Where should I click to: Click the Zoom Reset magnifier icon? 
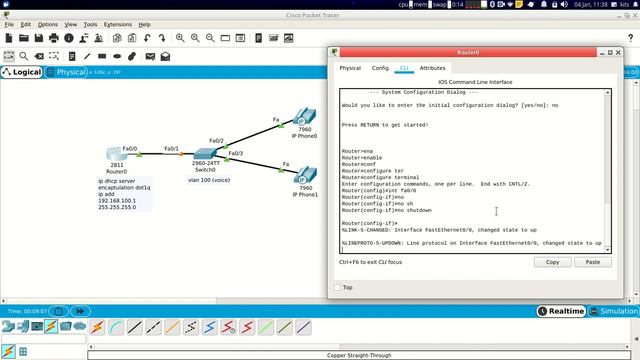click(x=195, y=38)
